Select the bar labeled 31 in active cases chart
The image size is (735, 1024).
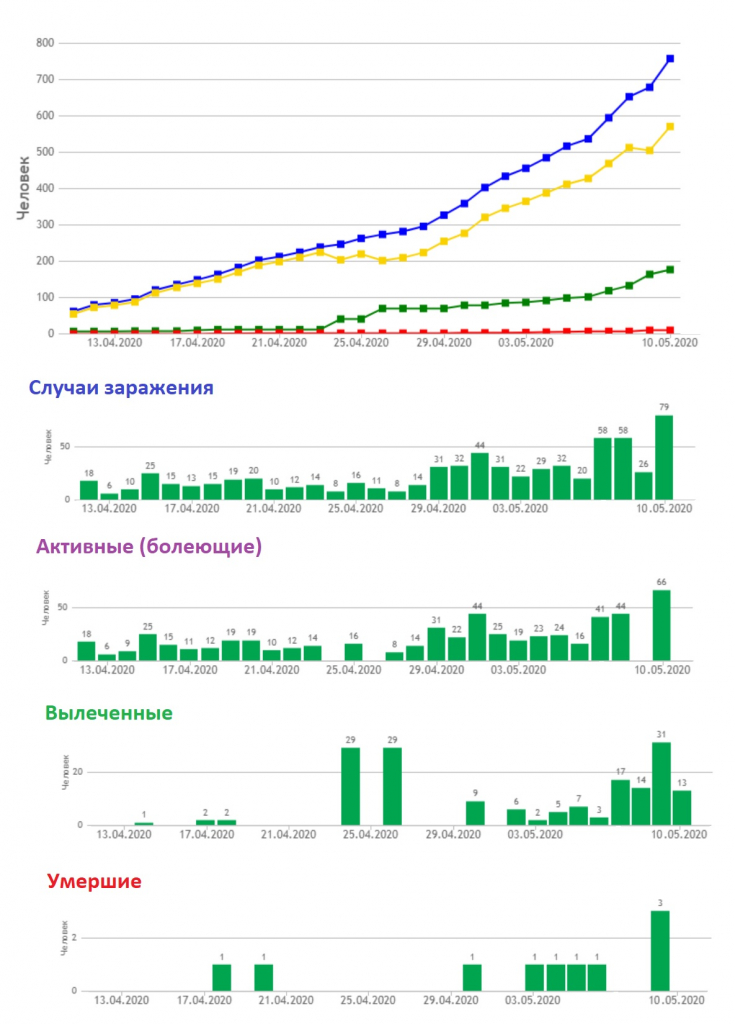pos(436,644)
